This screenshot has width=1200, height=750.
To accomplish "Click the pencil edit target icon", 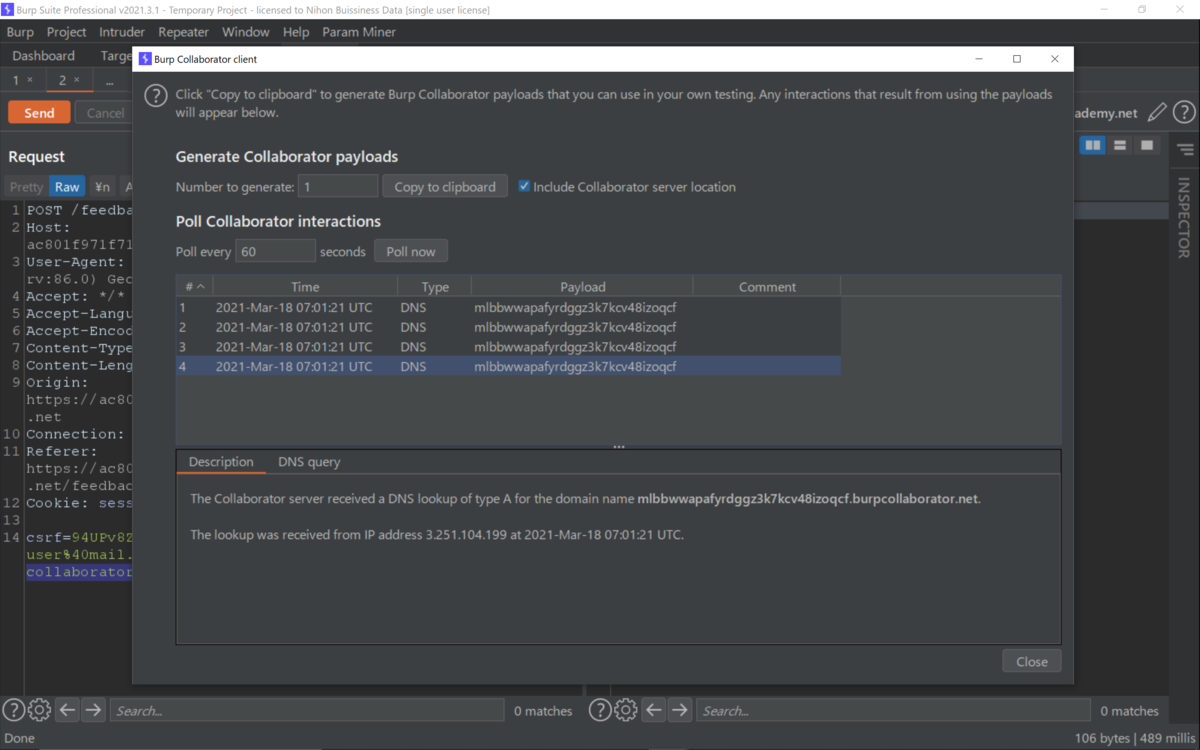I will pos(1156,113).
